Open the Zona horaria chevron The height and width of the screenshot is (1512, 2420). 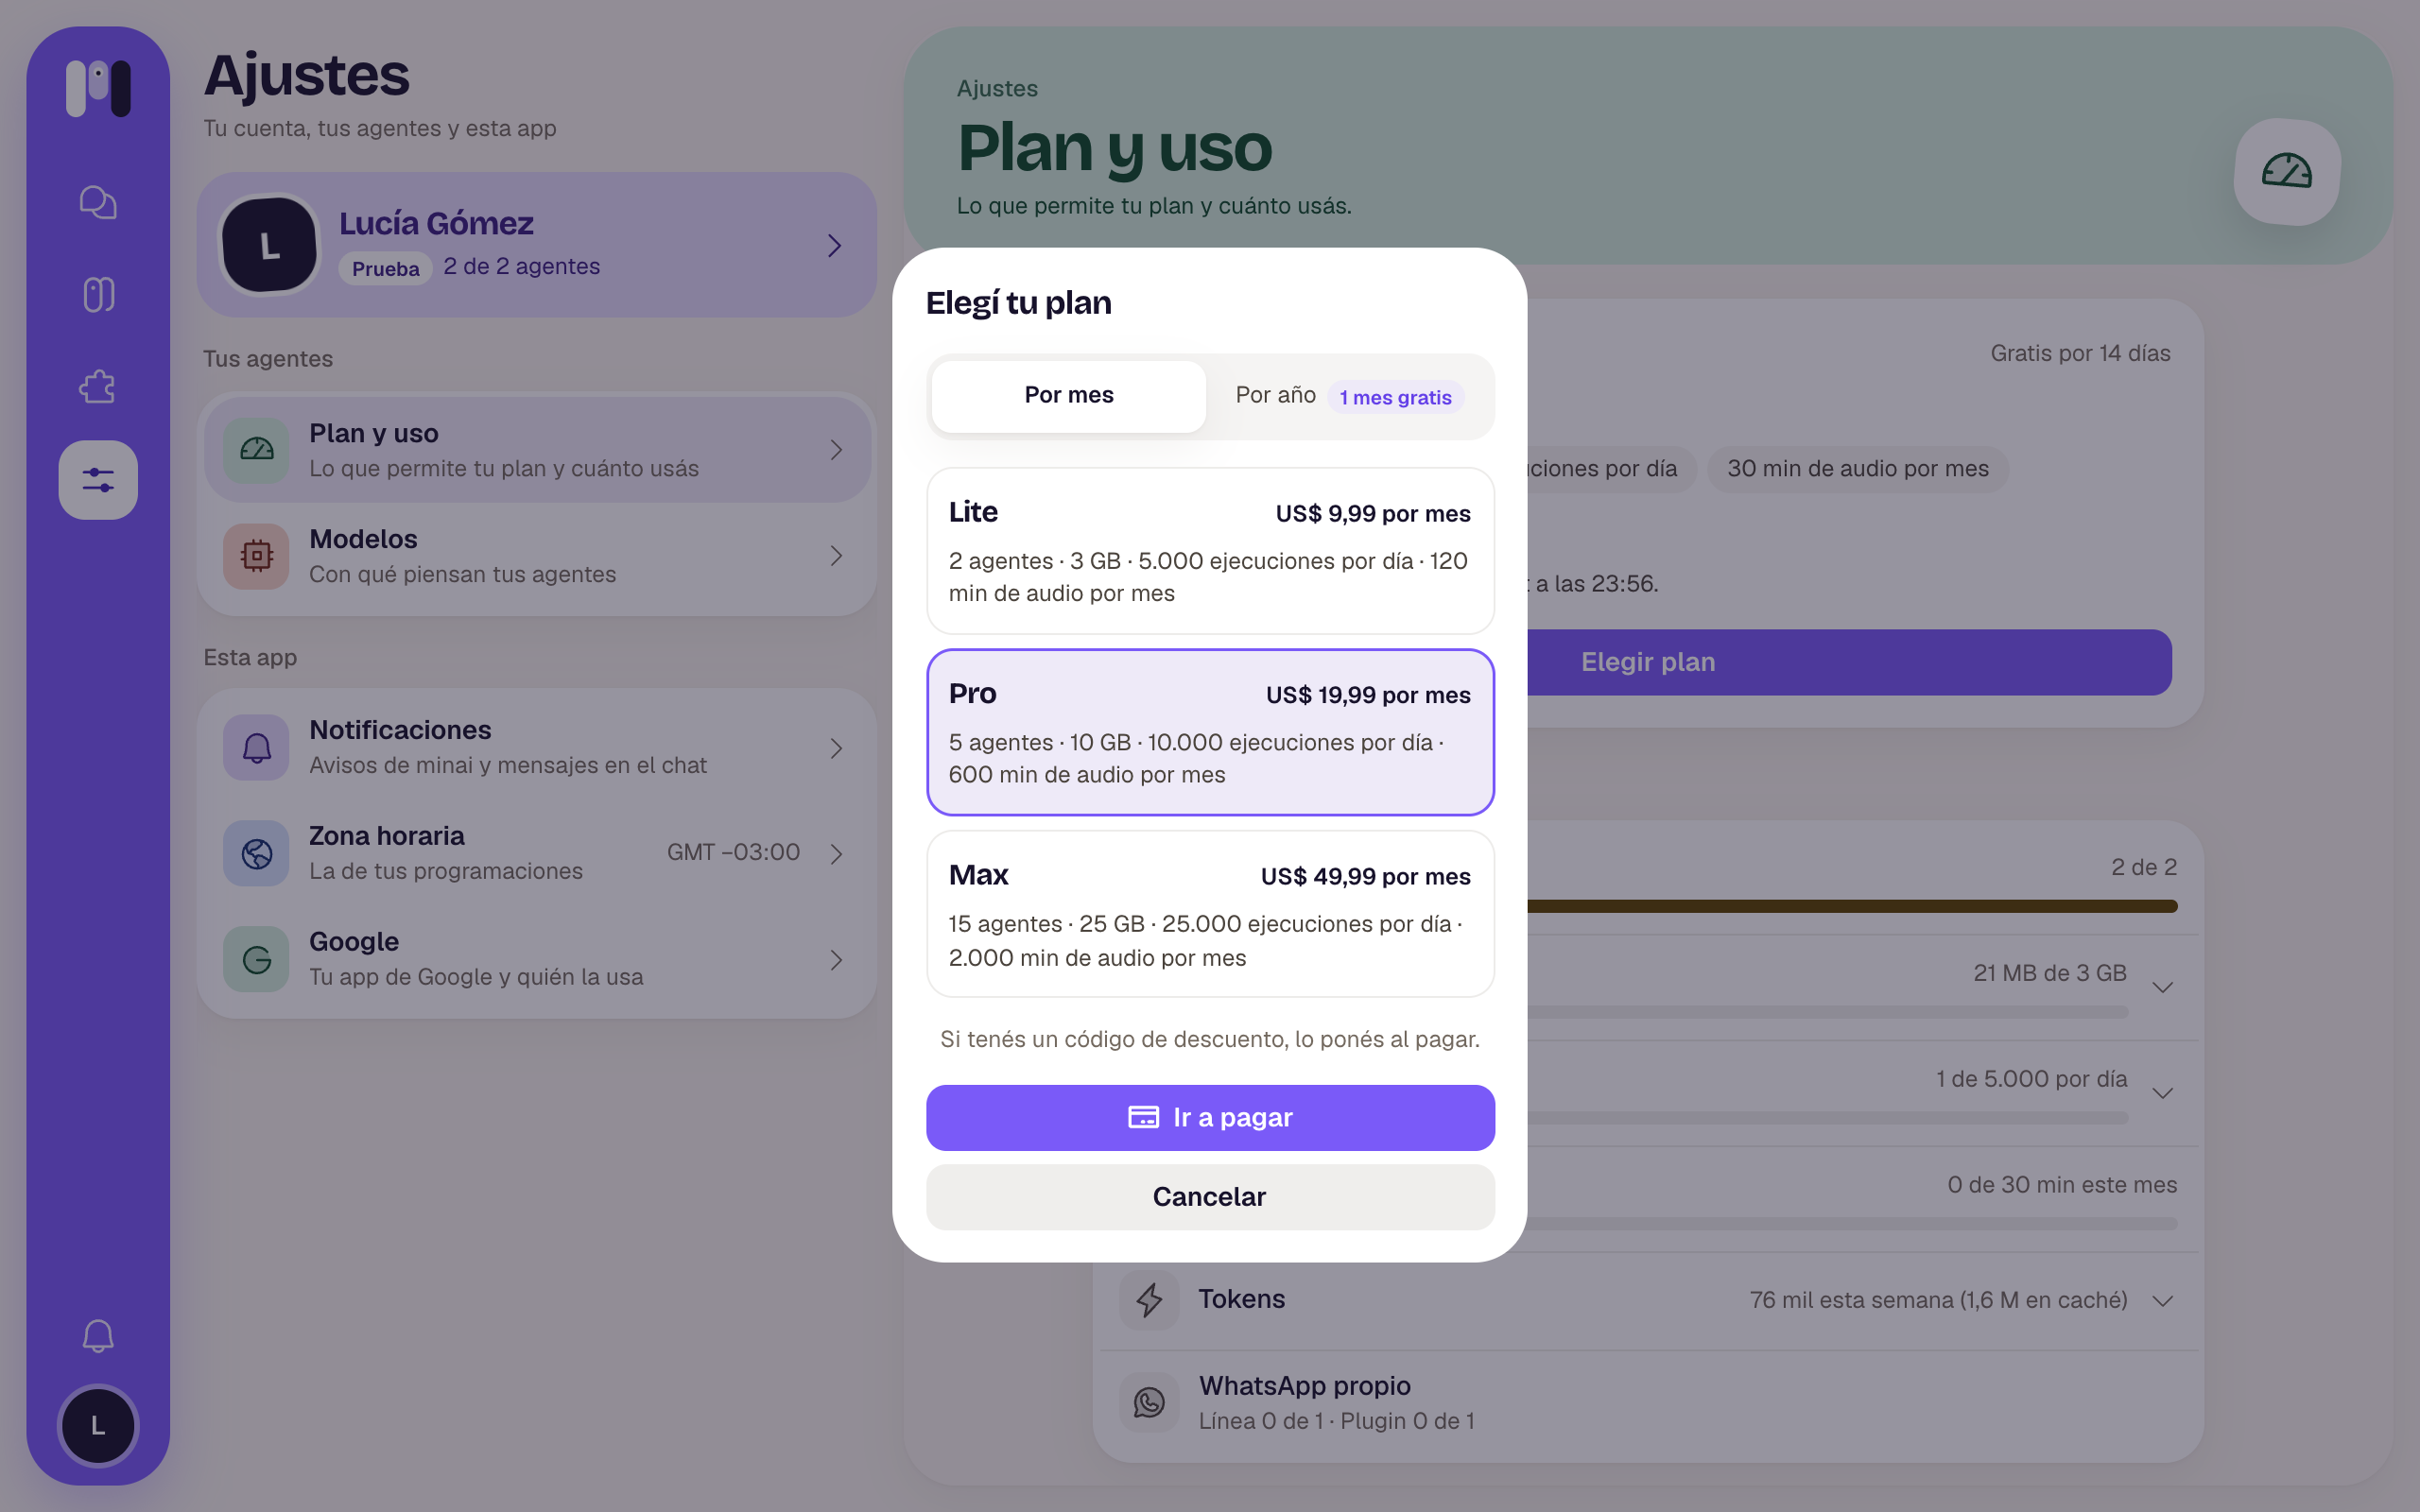pyautogui.click(x=836, y=853)
